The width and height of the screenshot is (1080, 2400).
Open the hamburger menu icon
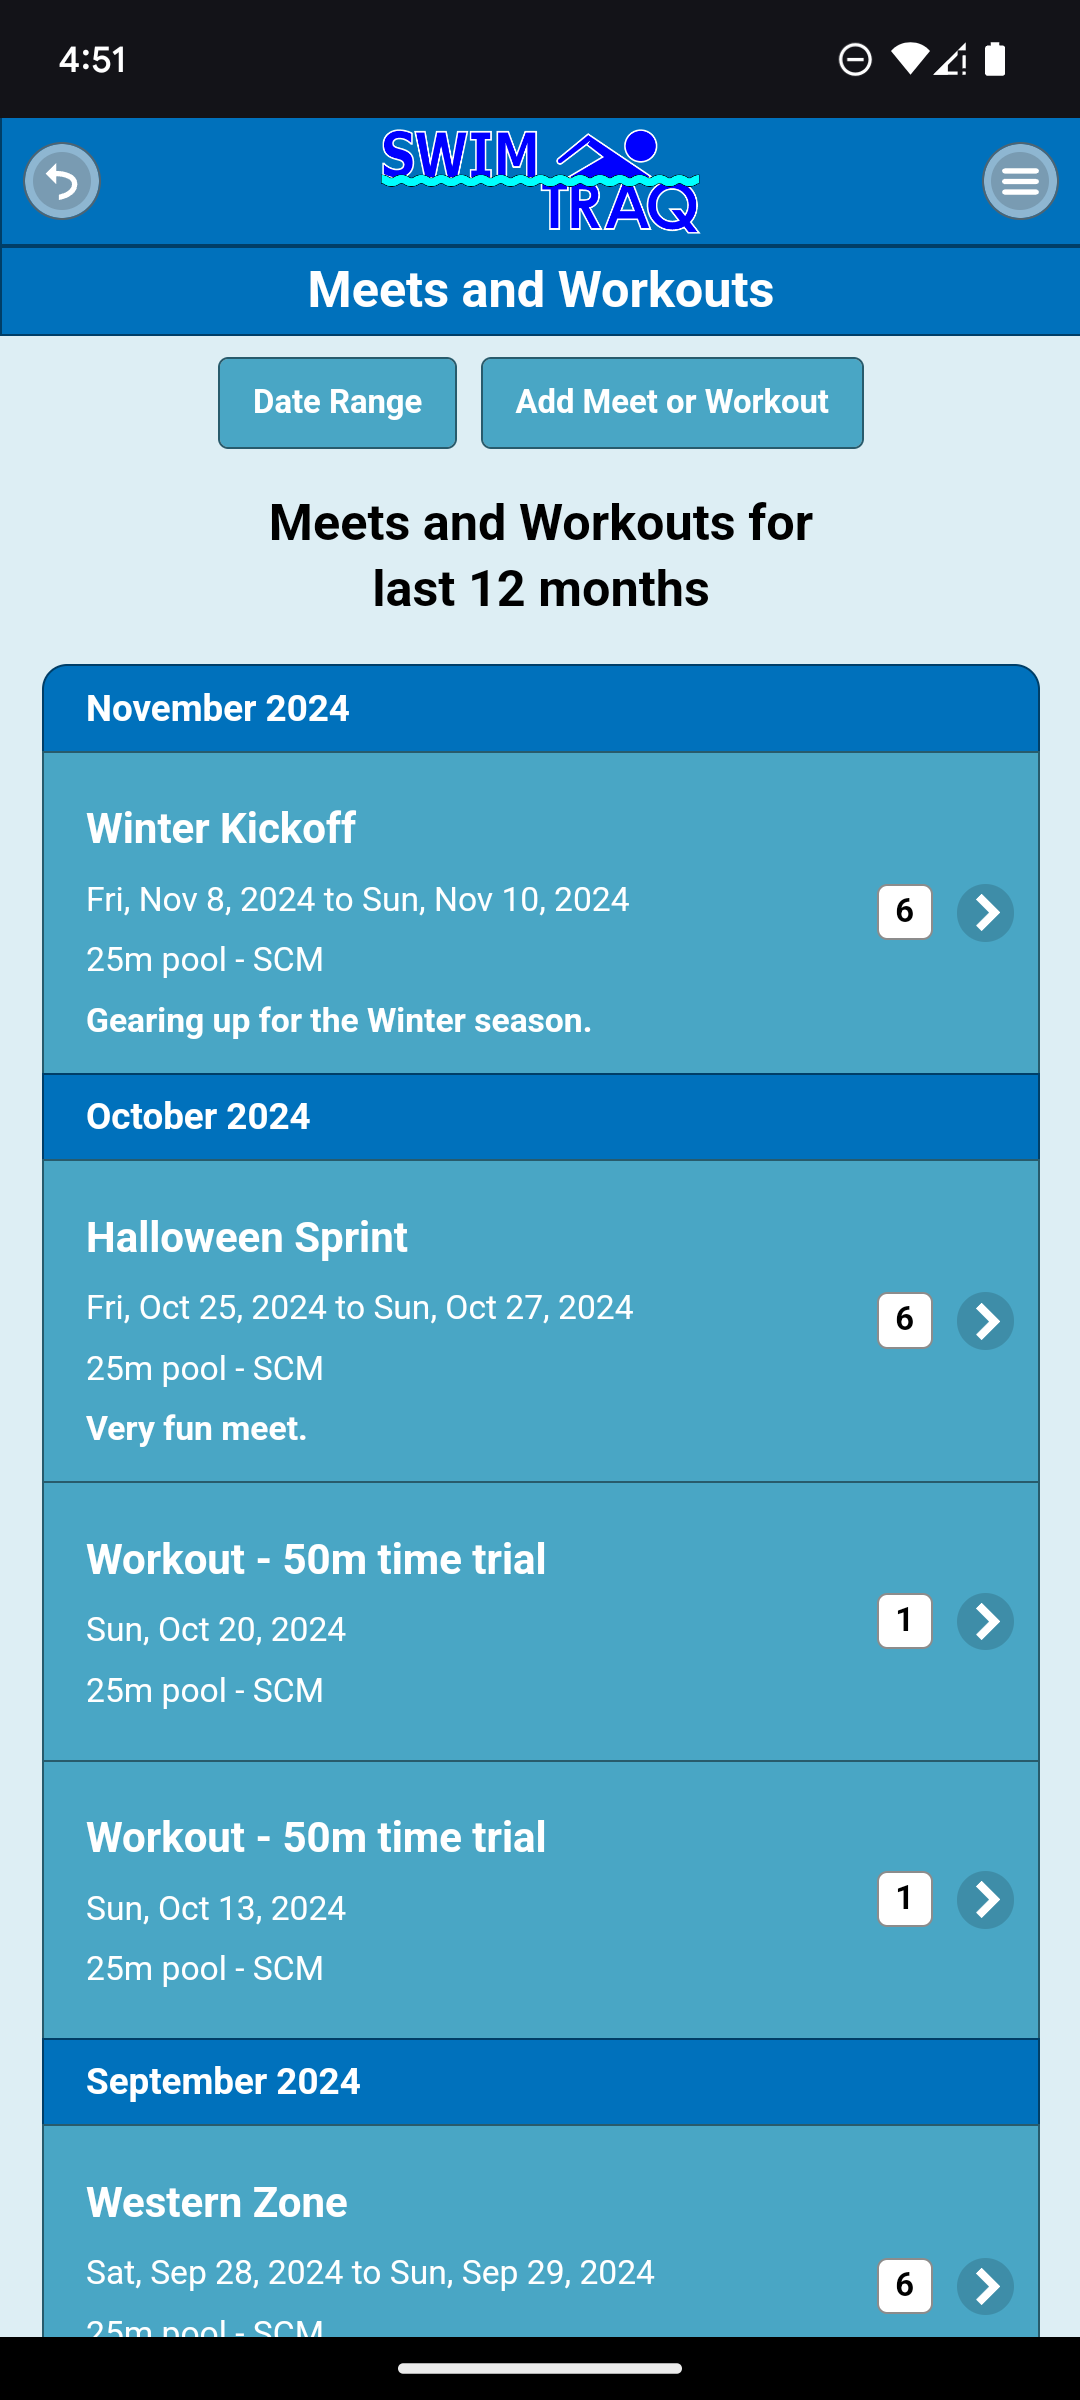click(x=1019, y=181)
